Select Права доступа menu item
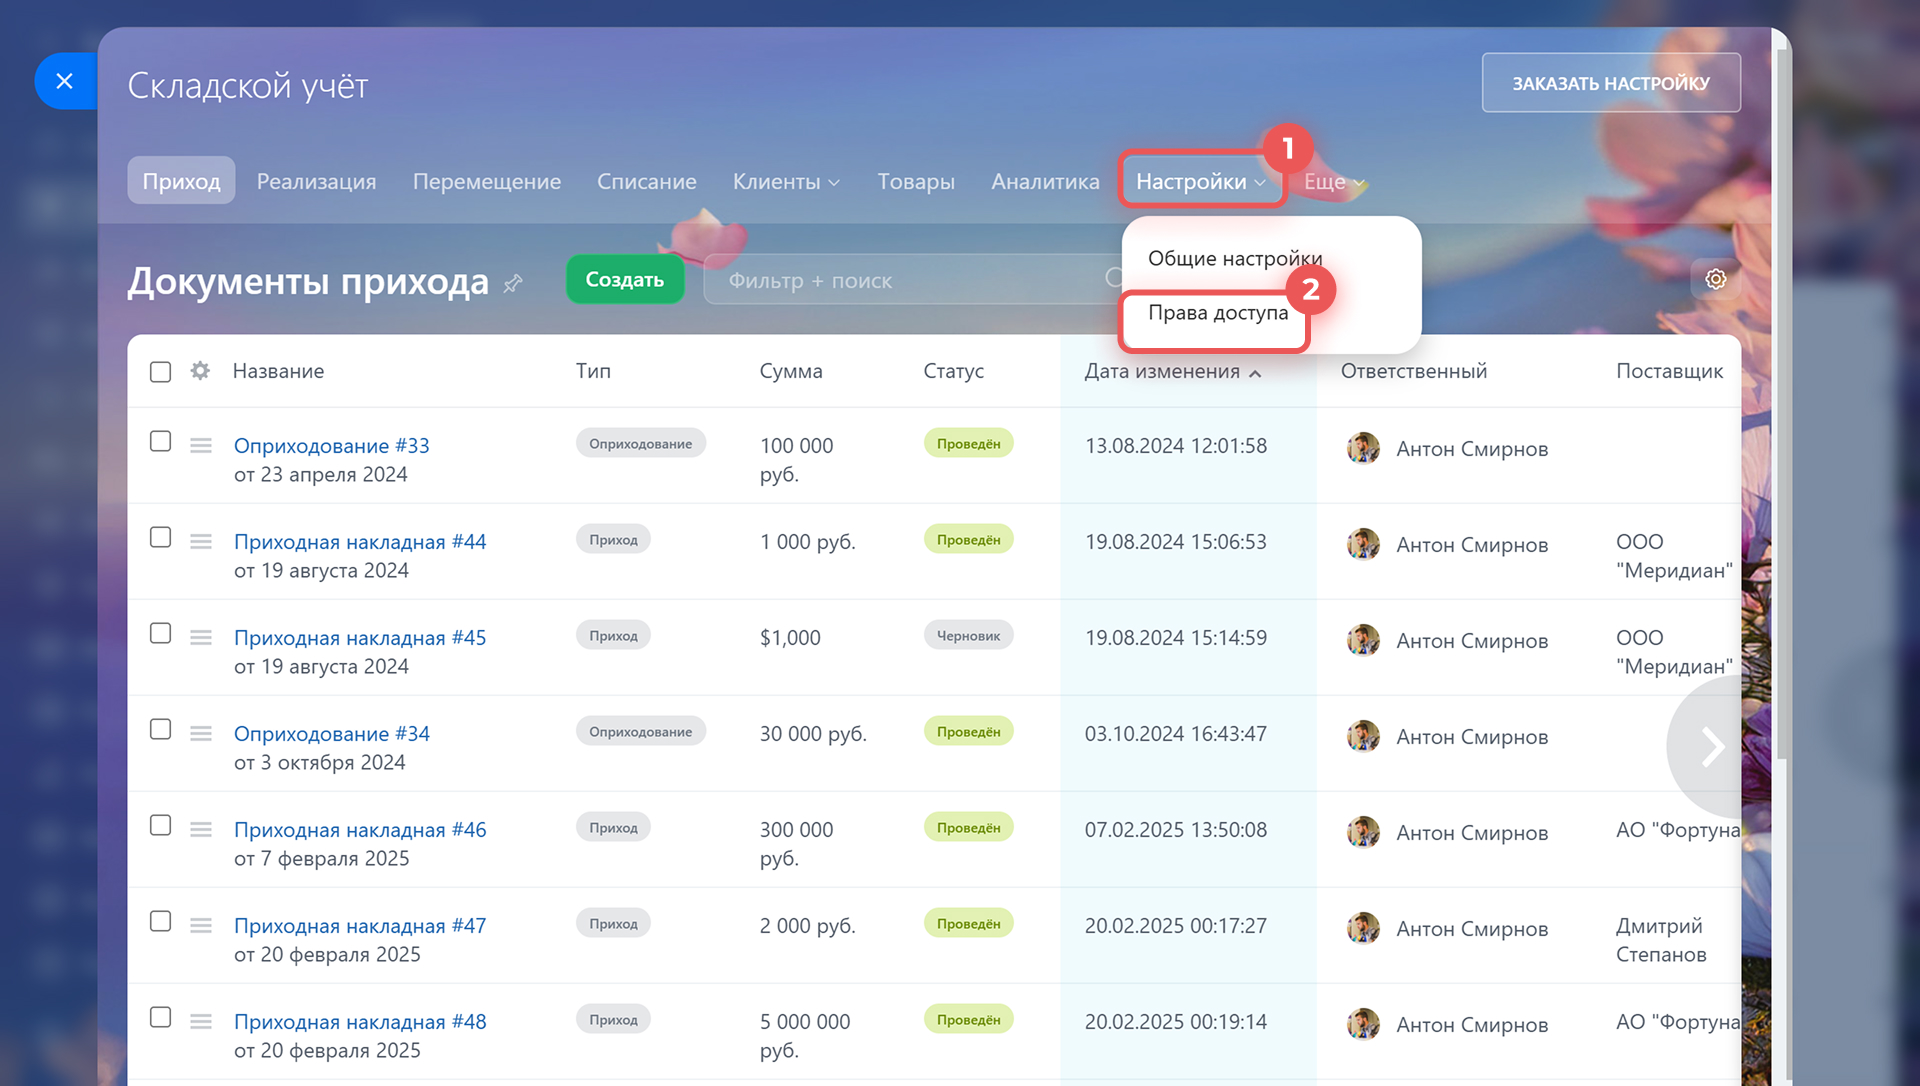The height and width of the screenshot is (1086, 1920). pyautogui.click(x=1217, y=313)
